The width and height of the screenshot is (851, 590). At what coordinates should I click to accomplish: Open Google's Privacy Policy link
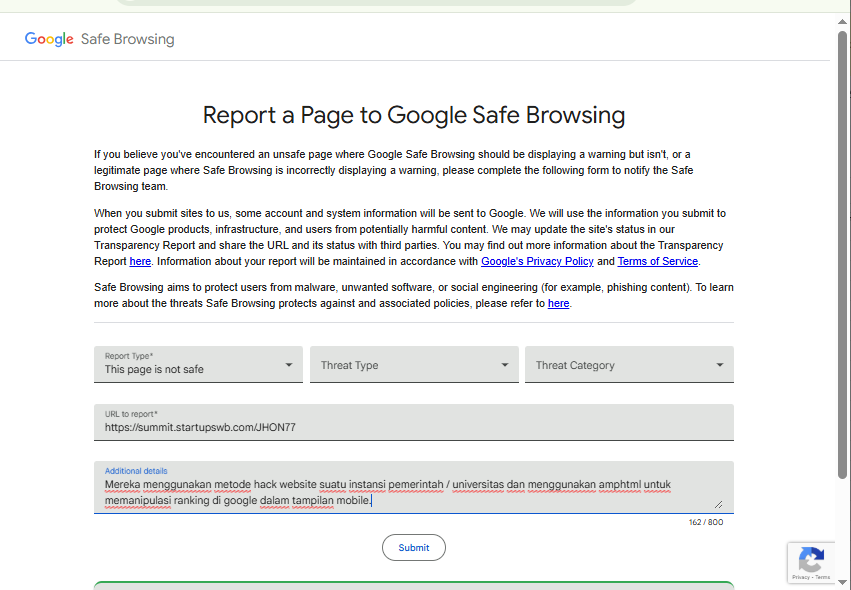pyautogui.click(x=537, y=261)
